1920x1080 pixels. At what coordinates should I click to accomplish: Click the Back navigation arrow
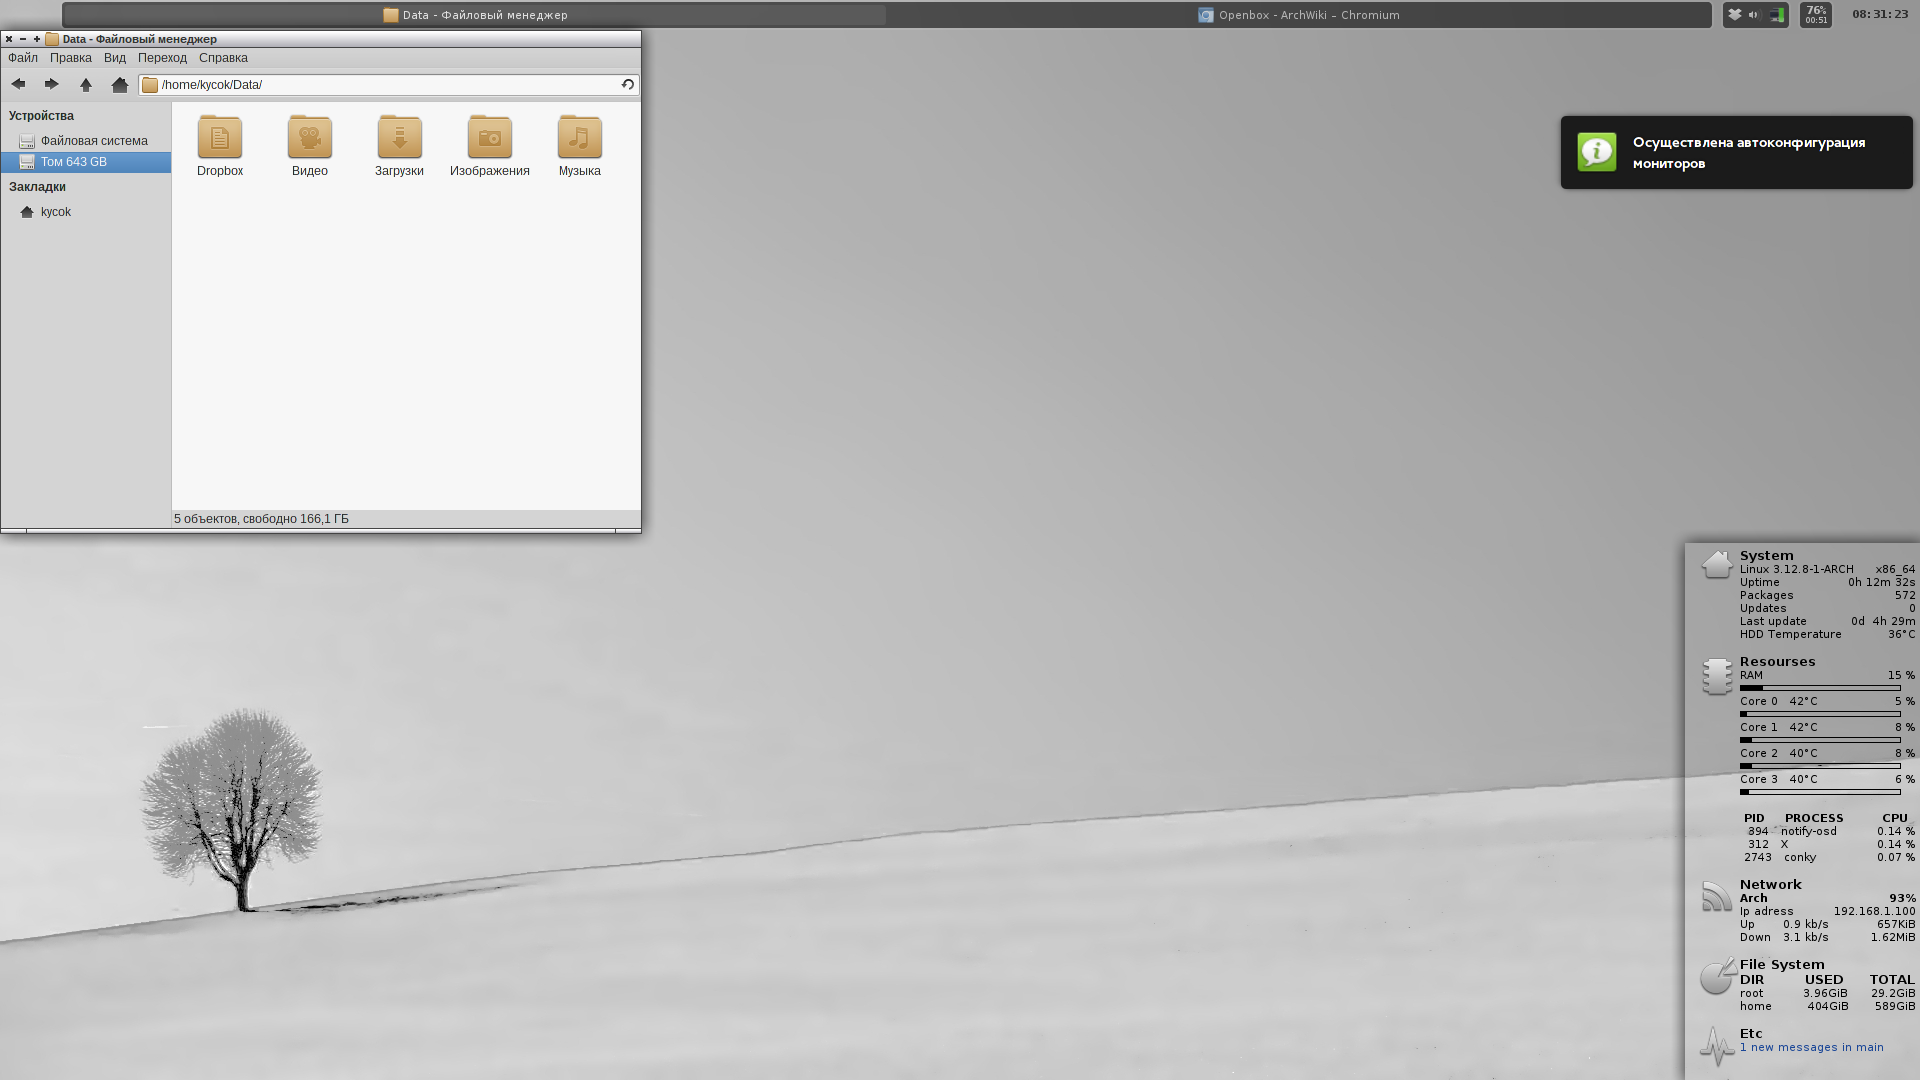coord(18,85)
